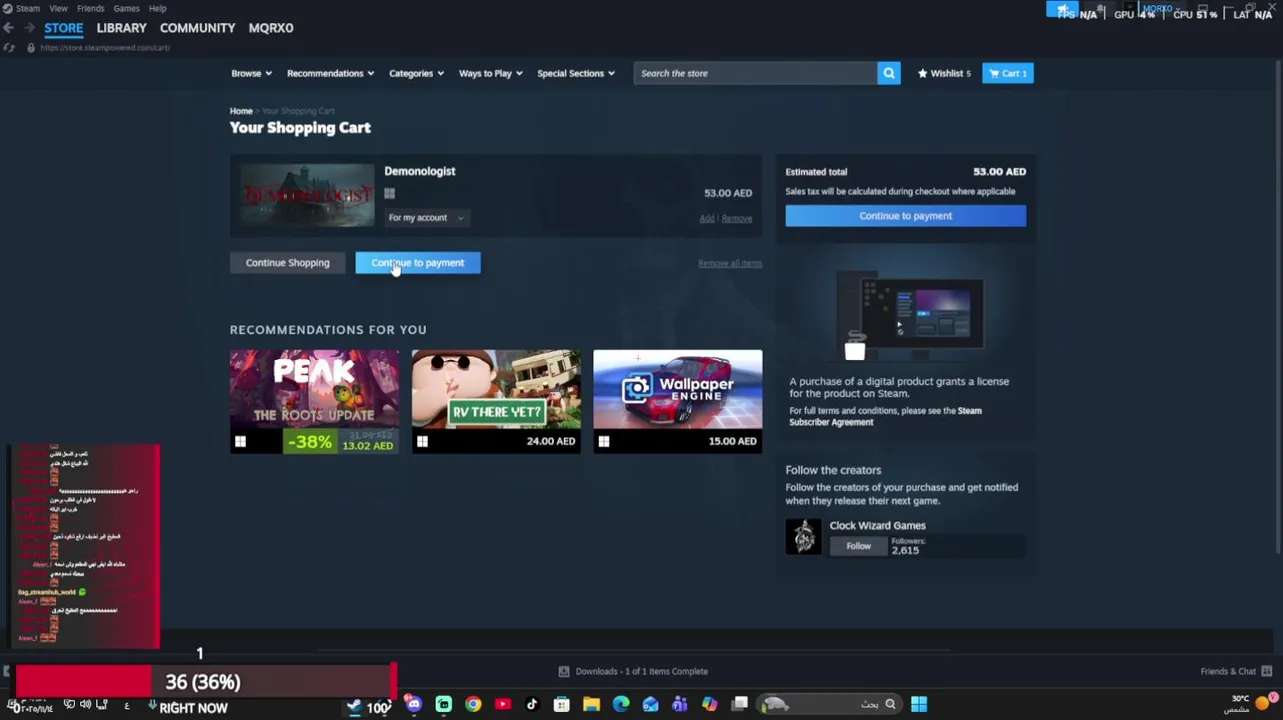Switch to the STORE tab
The width and height of the screenshot is (1283, 720).
click(63, 28)
